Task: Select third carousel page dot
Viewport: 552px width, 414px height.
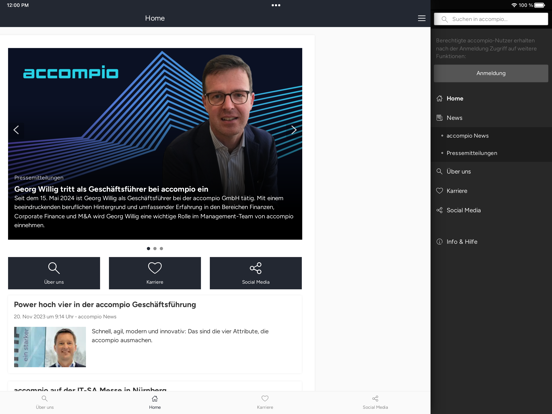Action: (162, 249)
